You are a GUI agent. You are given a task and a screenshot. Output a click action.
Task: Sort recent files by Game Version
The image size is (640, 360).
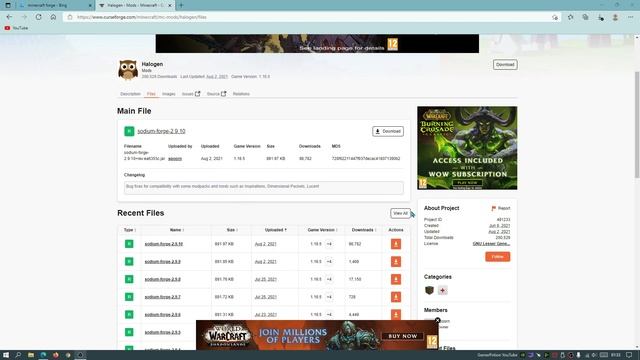pos(322,230)
